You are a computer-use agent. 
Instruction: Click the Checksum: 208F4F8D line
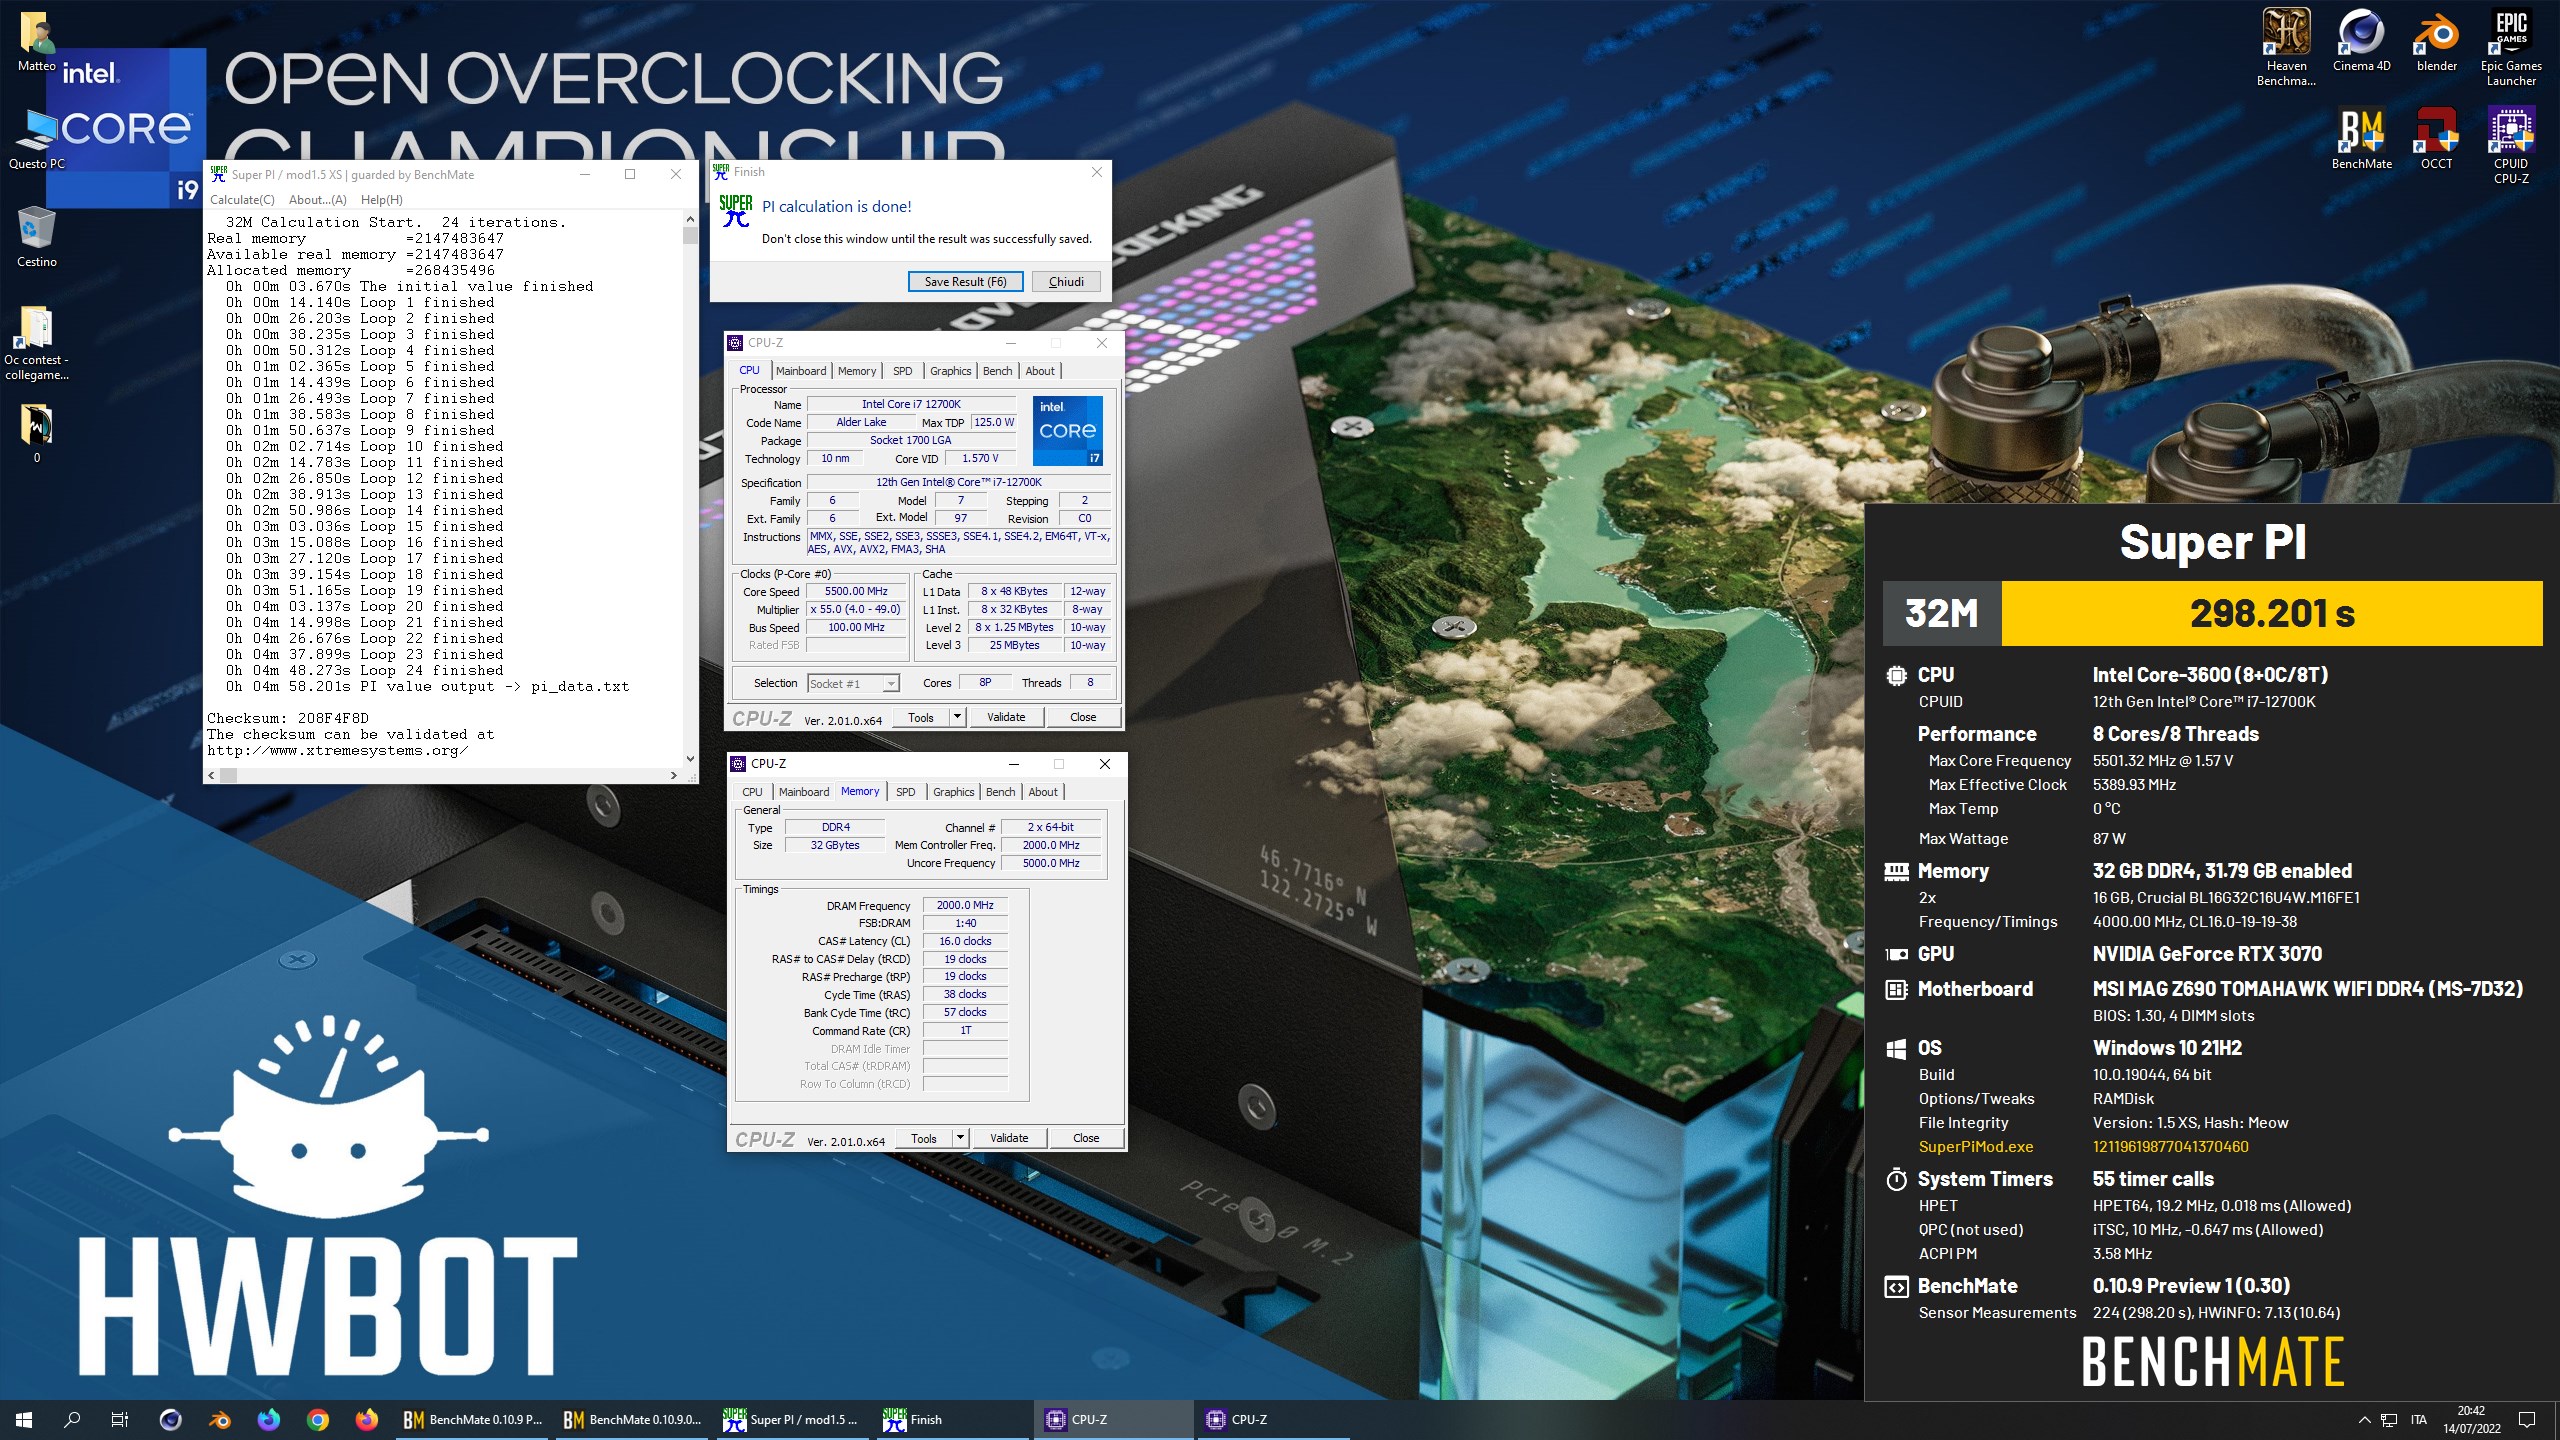point(288,718)
